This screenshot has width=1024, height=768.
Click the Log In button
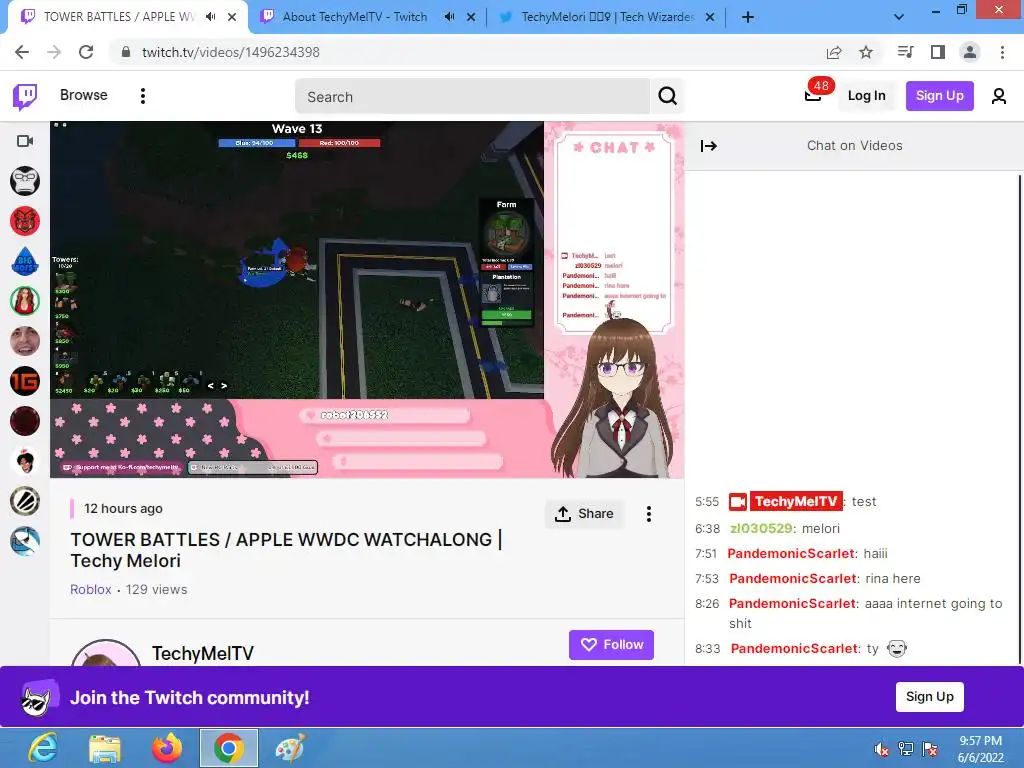pyautogui.click(x=866, y=96)
